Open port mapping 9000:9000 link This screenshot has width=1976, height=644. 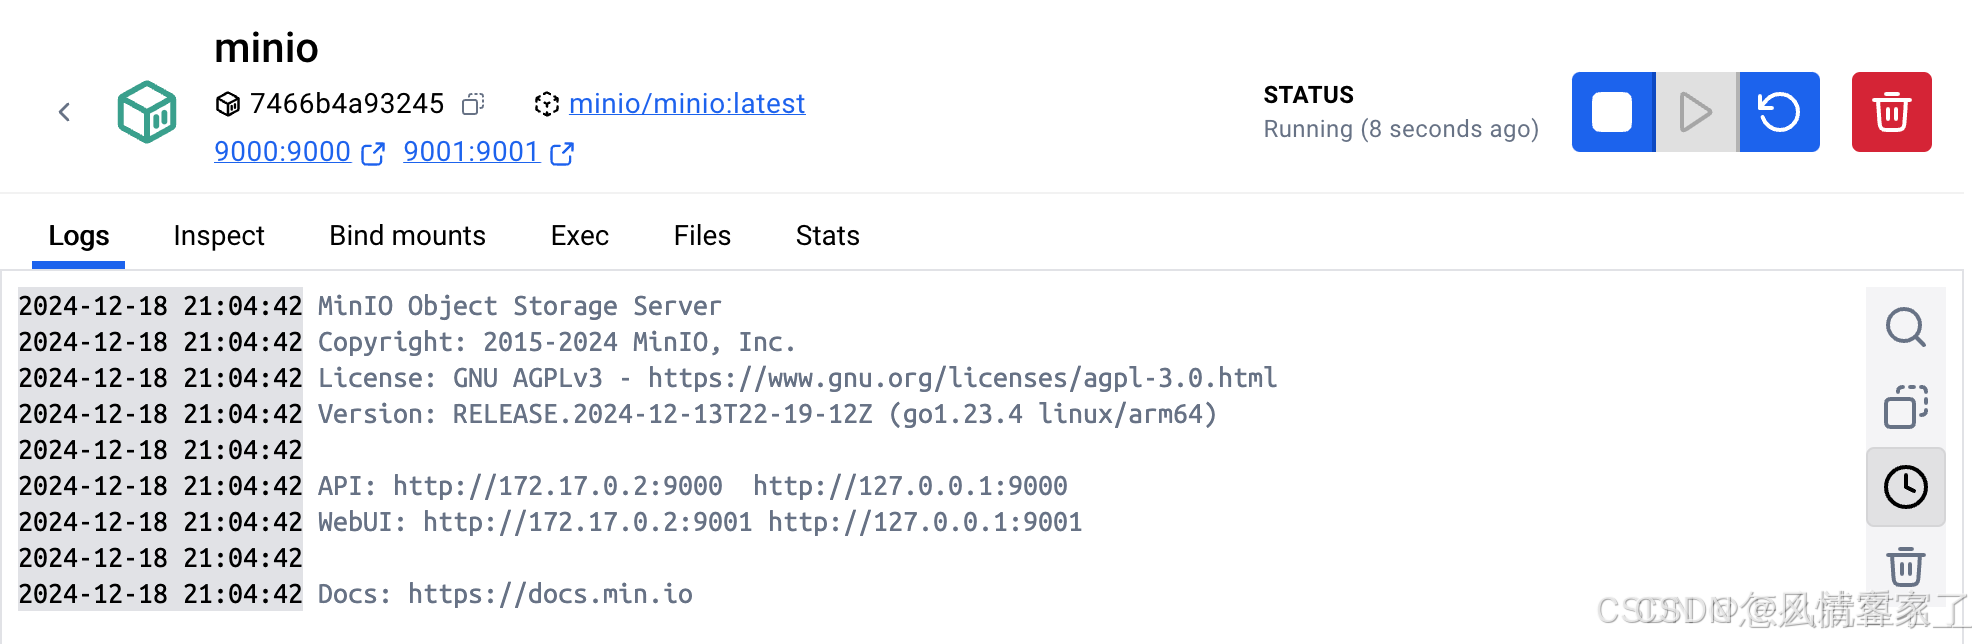pyautogui.click(x=282, y=152)
